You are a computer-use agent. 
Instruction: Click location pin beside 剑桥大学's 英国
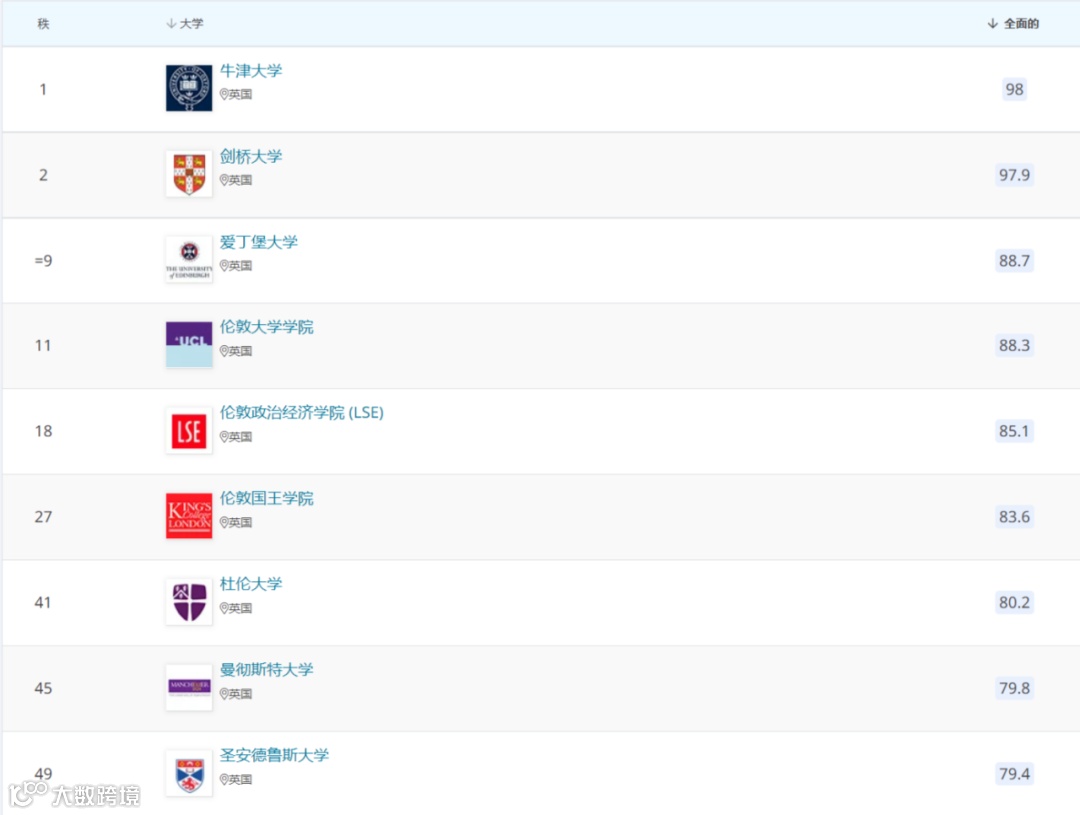pos(224,180)
